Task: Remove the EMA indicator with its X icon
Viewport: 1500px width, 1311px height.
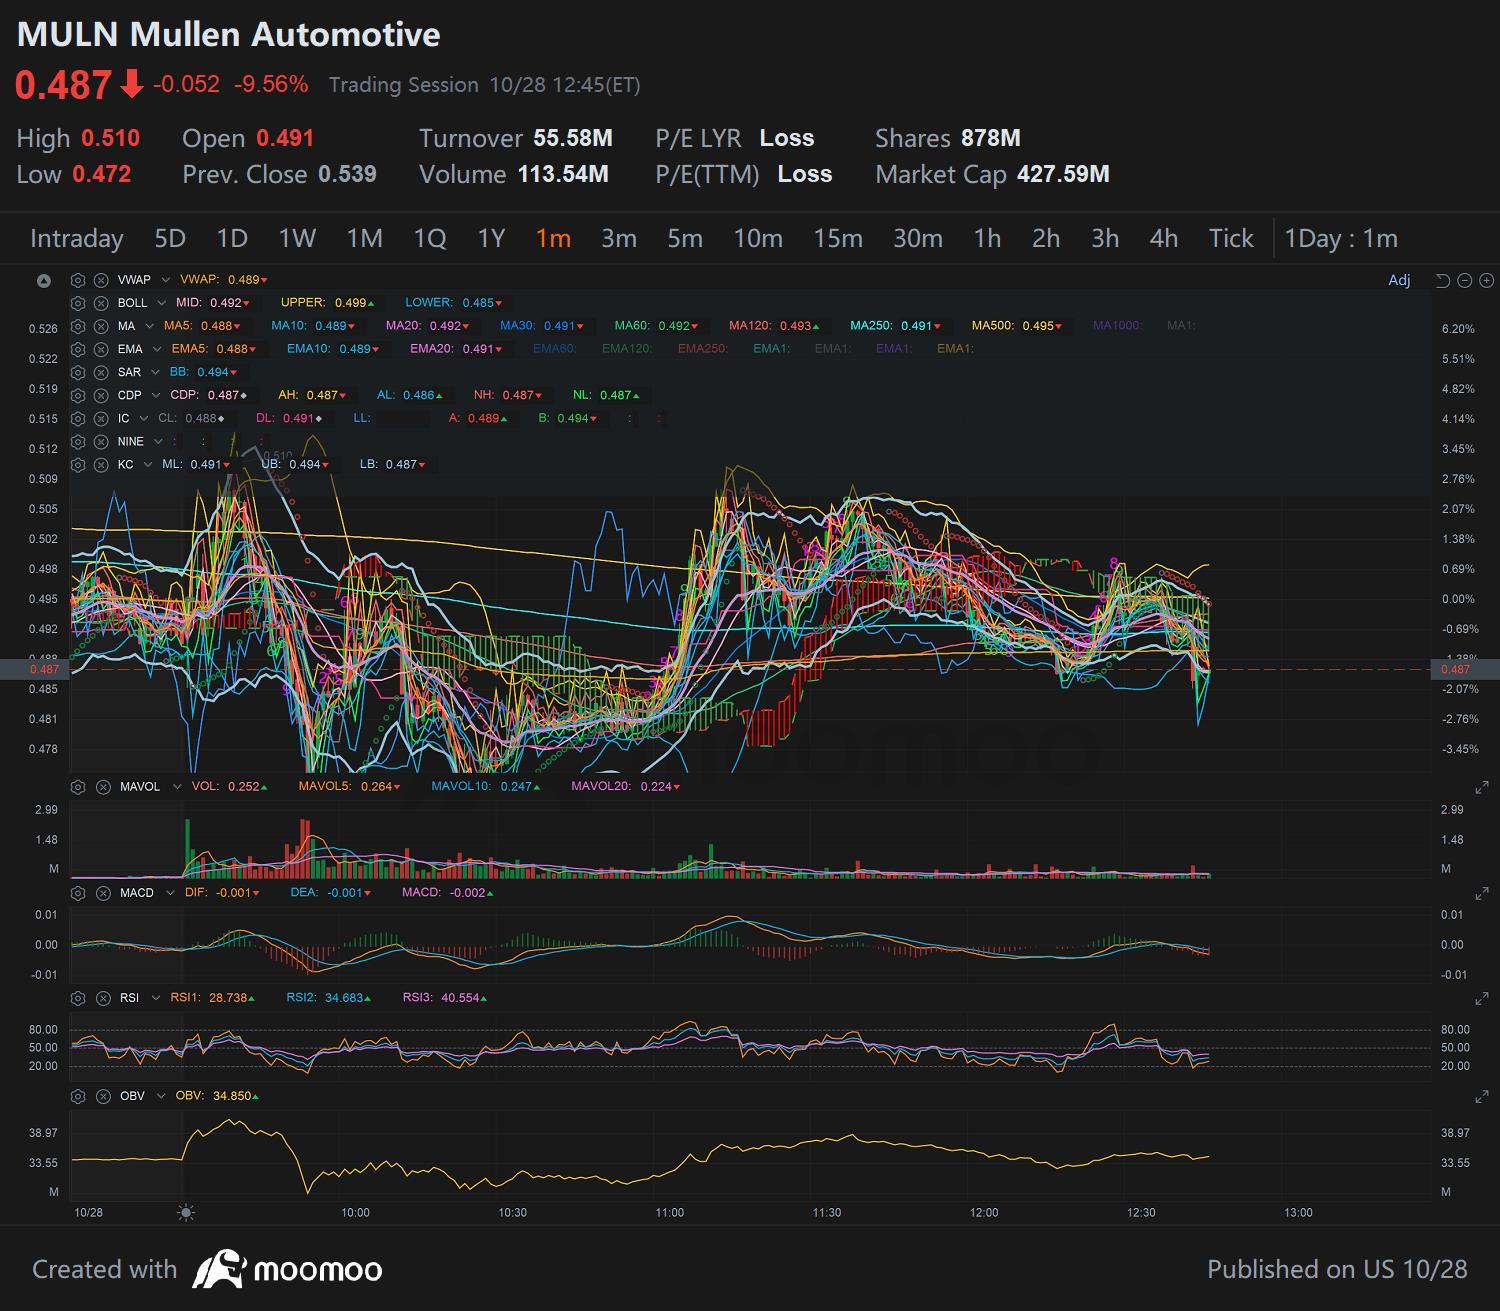Action: click(x=101, y=349)
